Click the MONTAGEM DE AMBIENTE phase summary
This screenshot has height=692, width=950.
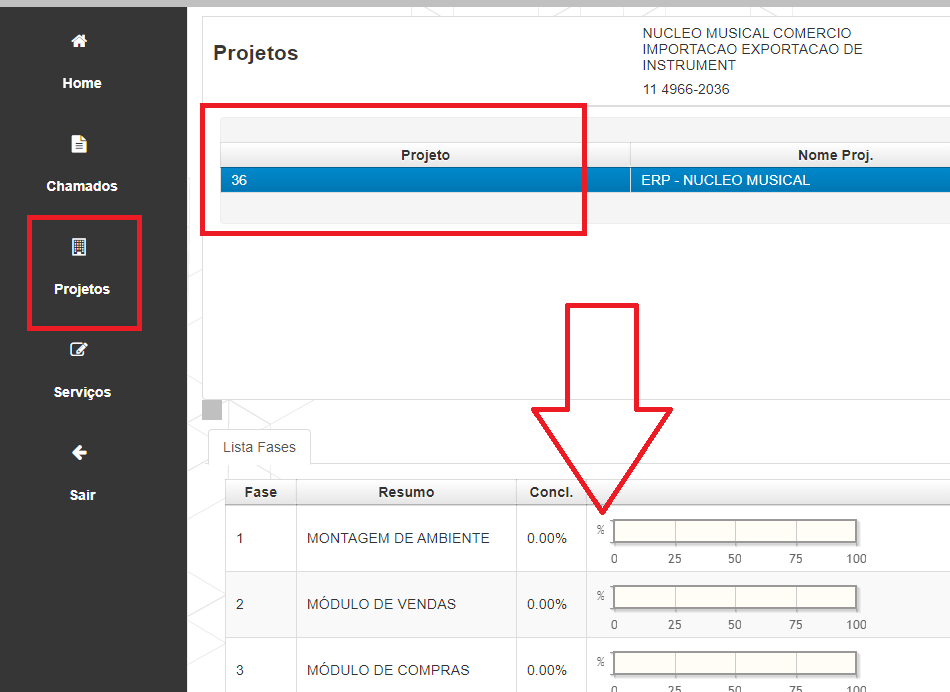click(398, 538)
